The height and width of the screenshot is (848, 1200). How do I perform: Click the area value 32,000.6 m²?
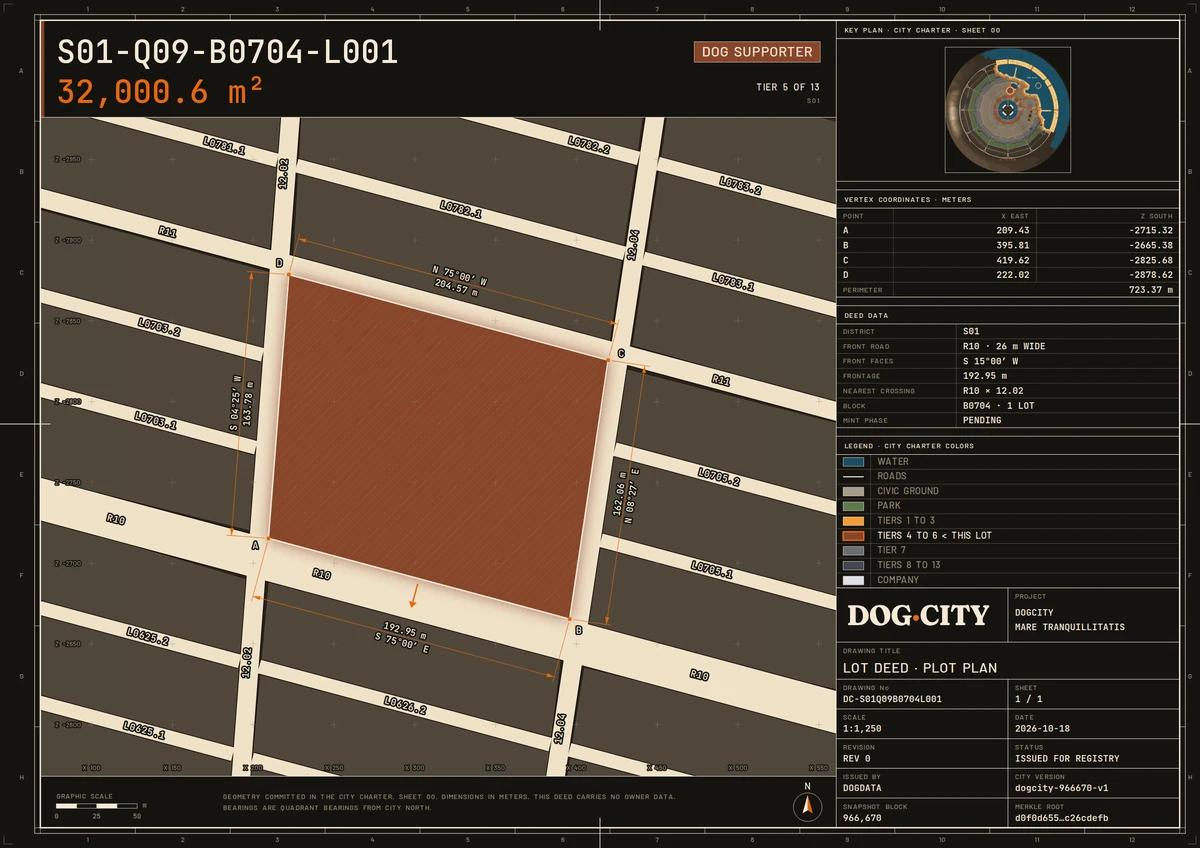[x=160, y=91]
